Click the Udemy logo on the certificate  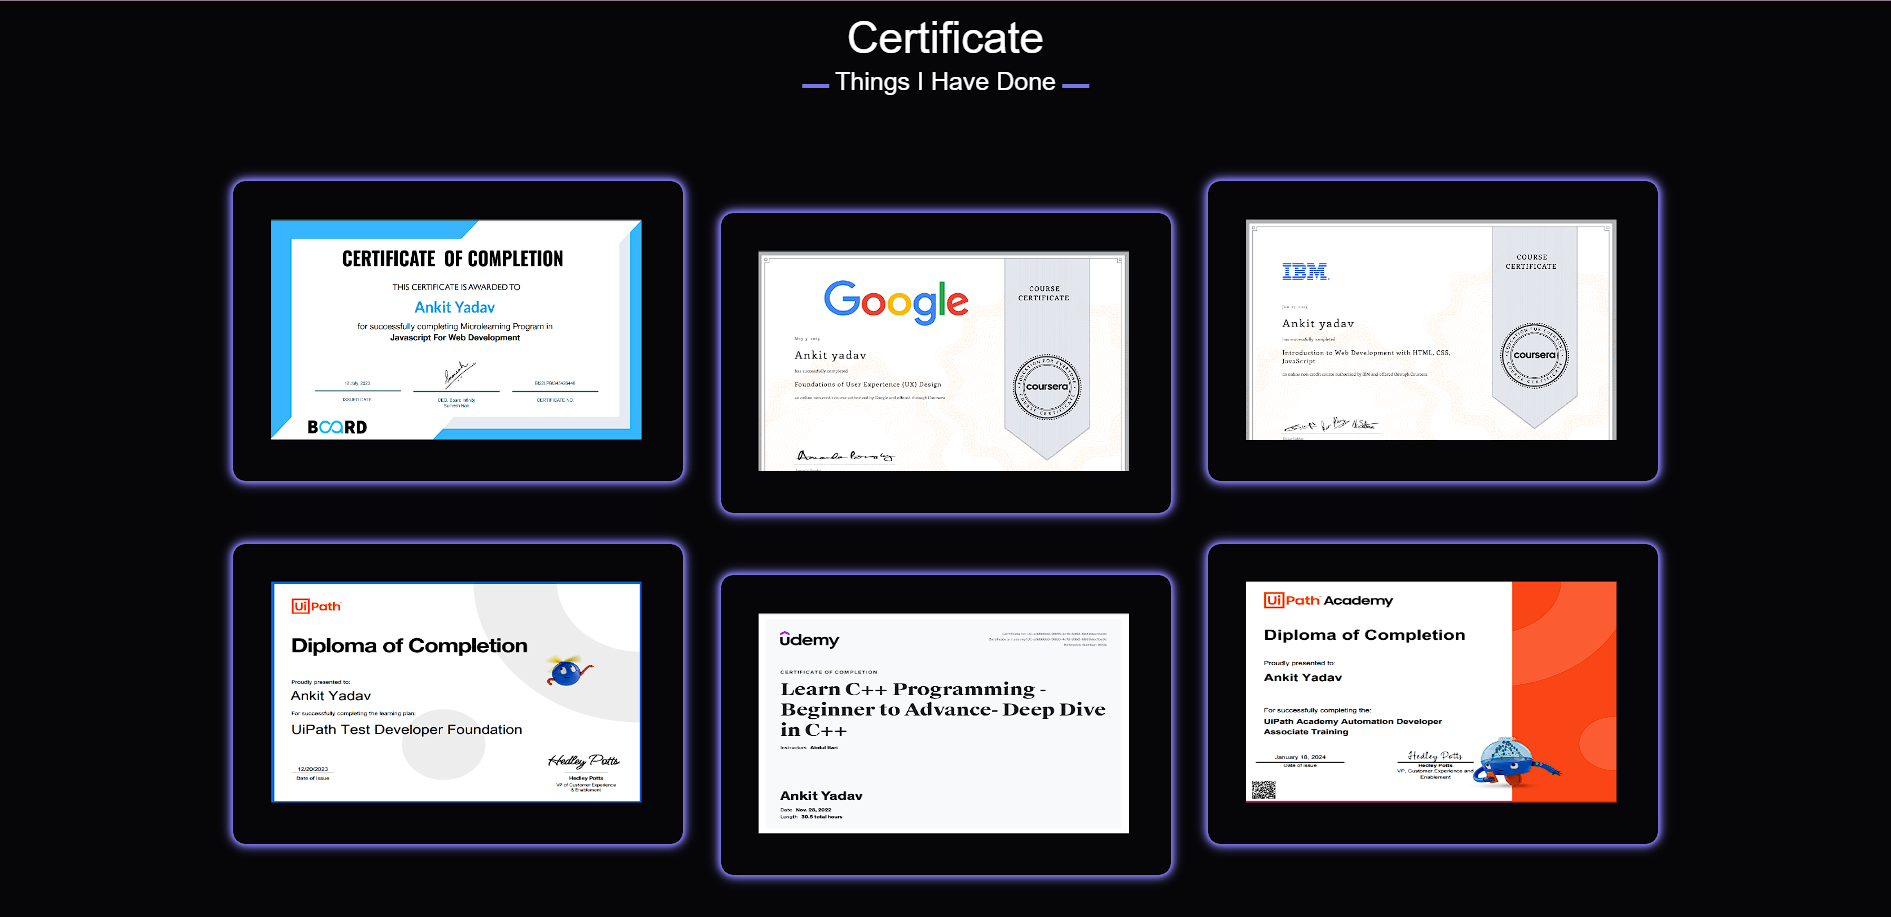click(x=809, y=639)
